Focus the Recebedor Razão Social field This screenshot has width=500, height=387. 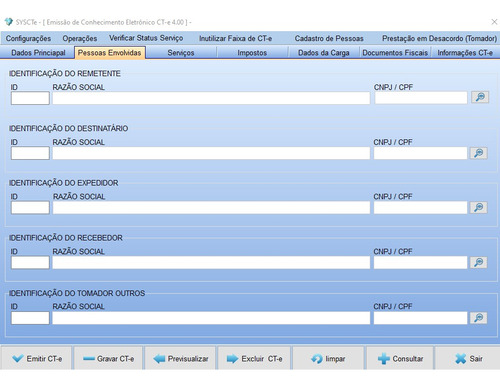(x=211, y=263)
